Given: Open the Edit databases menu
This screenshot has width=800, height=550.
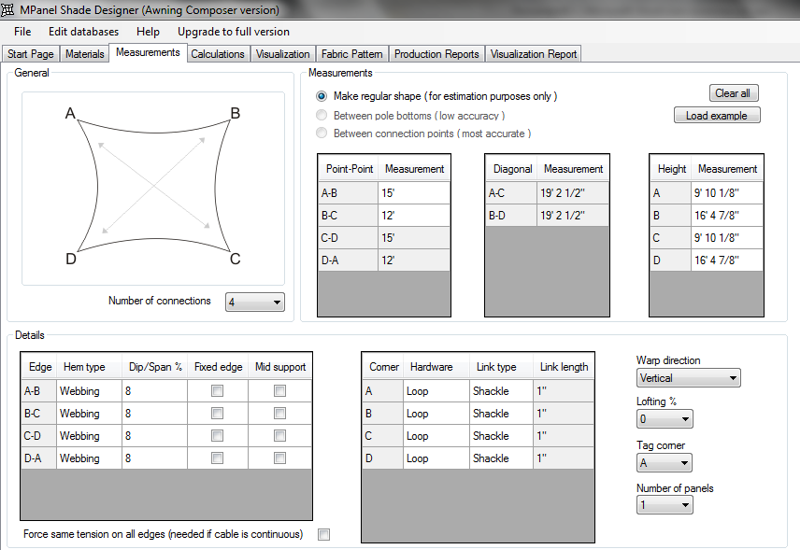Looking at the screenshot, I should click(84, 32).
